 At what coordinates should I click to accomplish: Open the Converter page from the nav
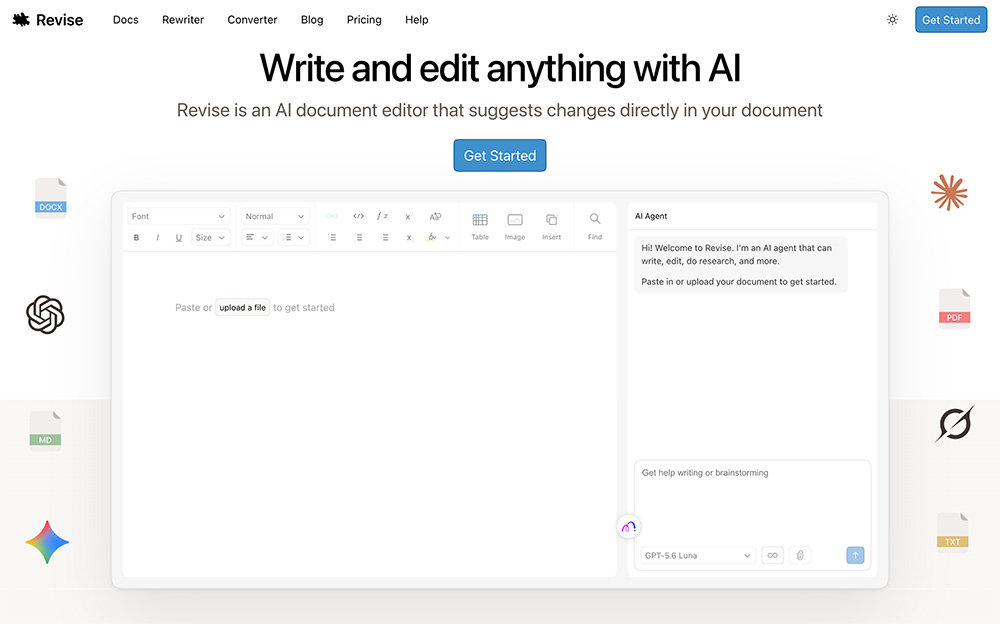point(253,20)
